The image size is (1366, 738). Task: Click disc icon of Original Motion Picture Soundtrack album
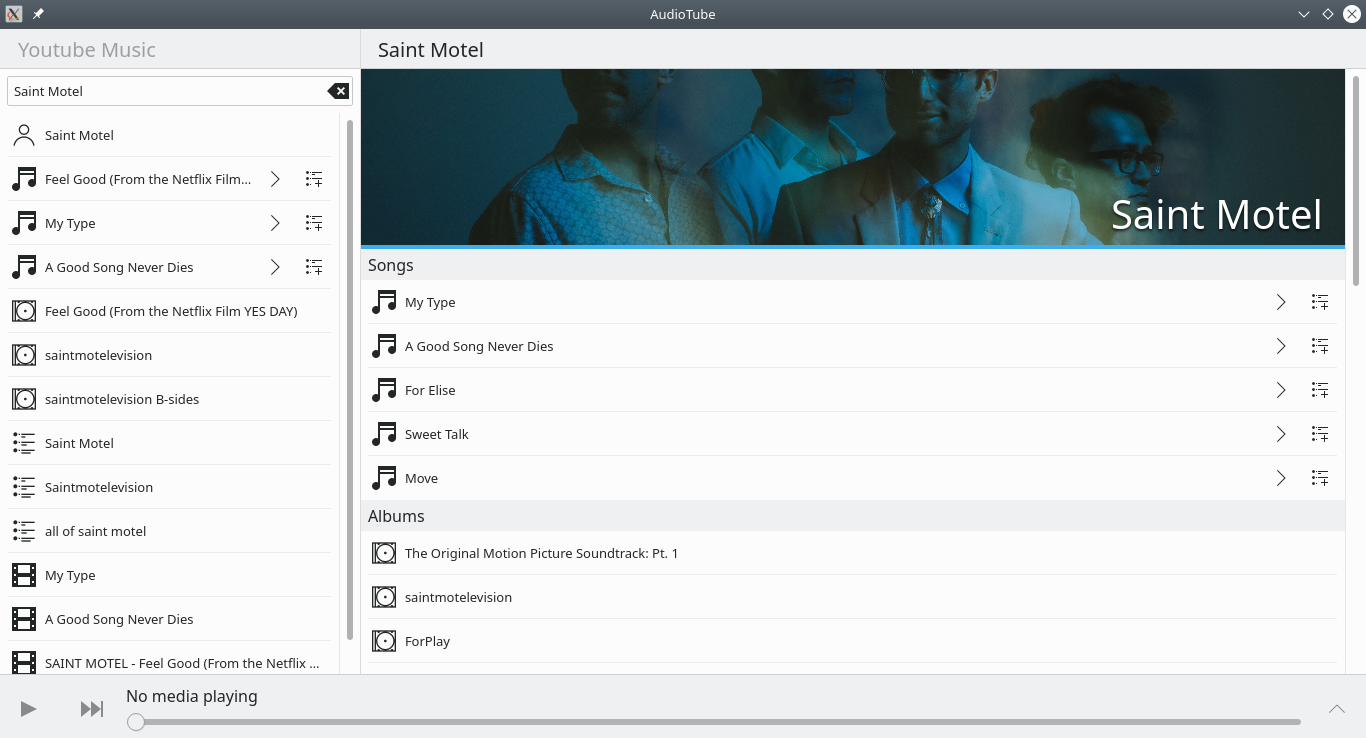[x=384, y=553]
